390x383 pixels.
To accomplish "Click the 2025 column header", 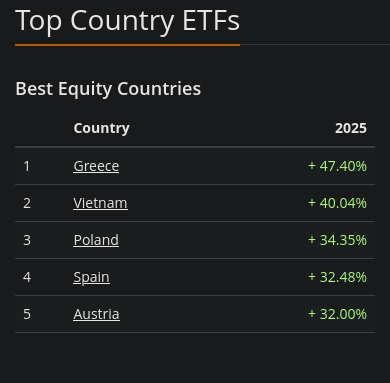I will coord(351,128).
